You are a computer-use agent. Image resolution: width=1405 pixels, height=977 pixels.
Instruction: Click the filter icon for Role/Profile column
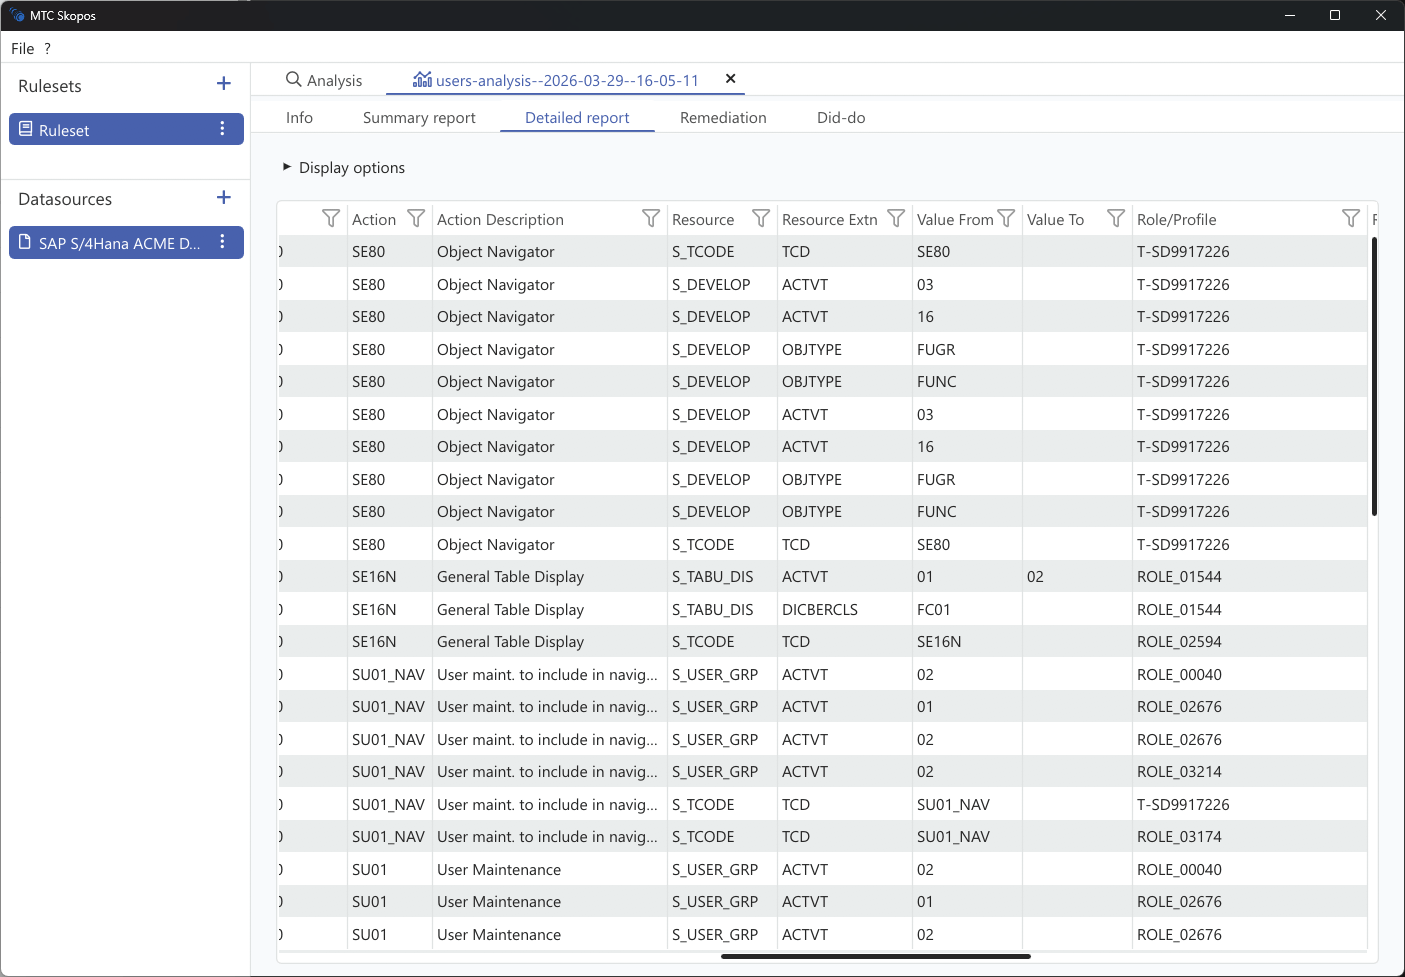click(1350, 218)
